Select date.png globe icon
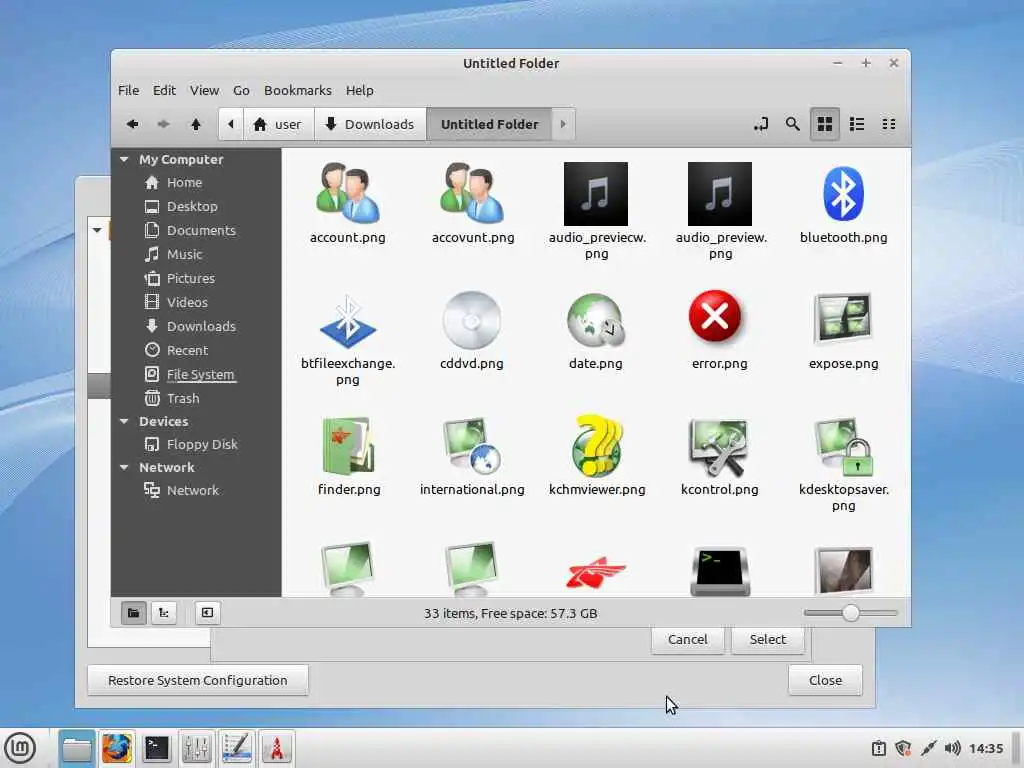 pos(596,320)
